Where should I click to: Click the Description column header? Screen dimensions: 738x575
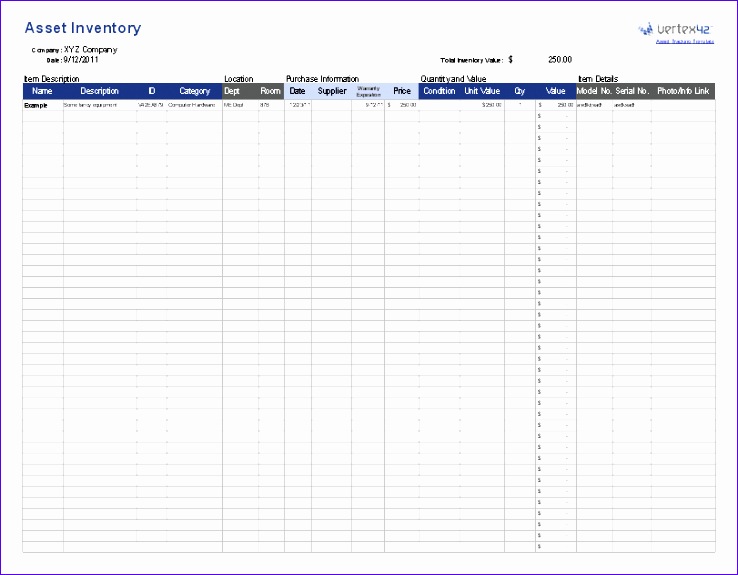[x=99, y=91]
